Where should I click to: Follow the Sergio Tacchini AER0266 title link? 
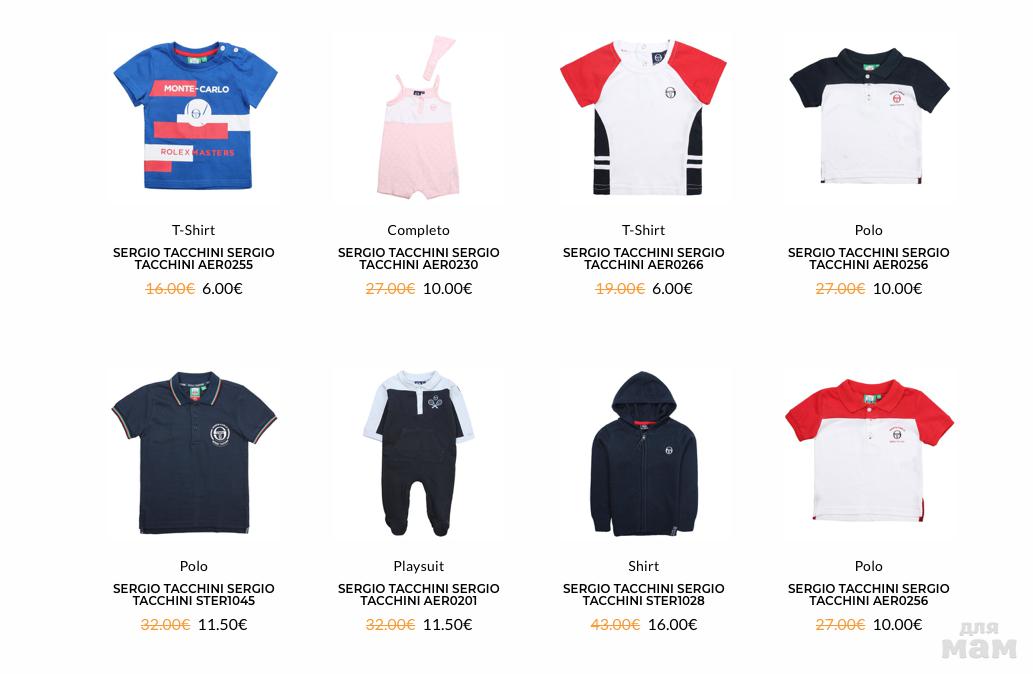pos(644,258)
